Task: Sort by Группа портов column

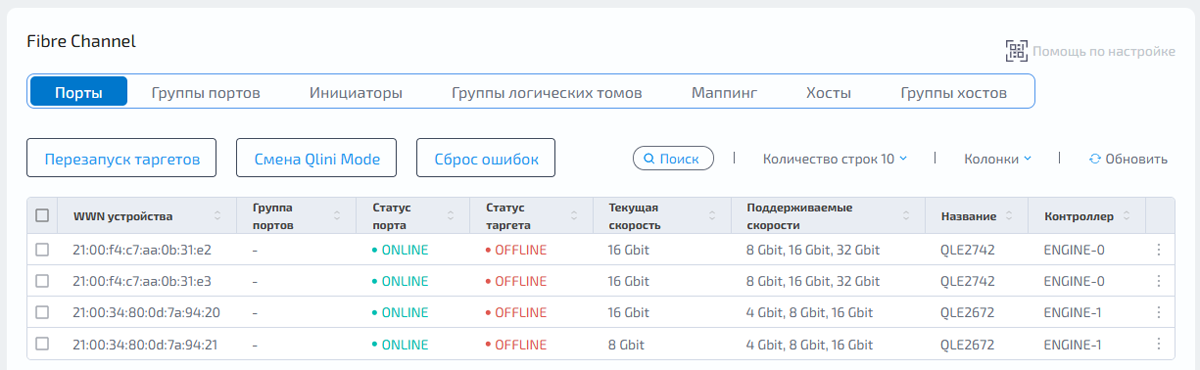Action: [338, 216]
